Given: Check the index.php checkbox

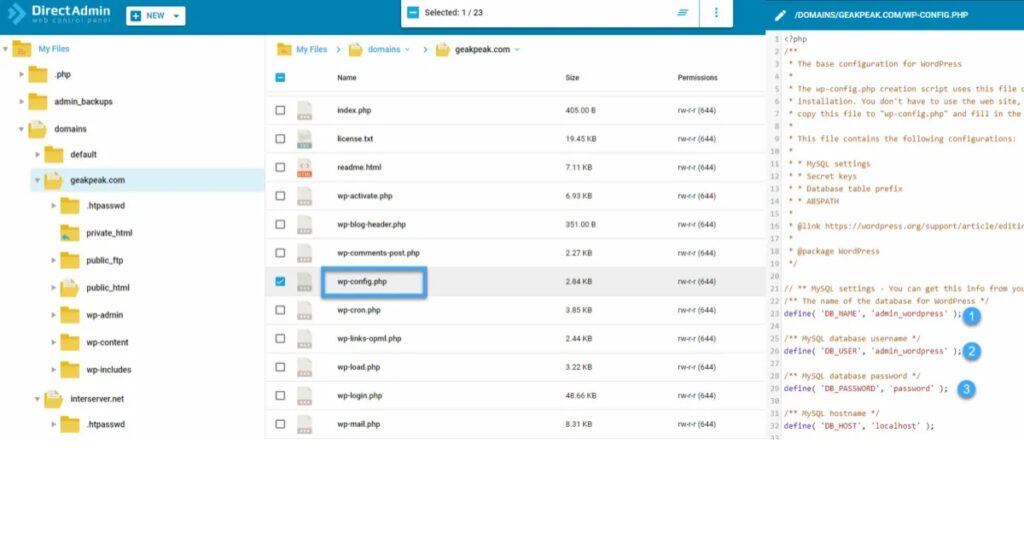Looking at the screenshot, I should (280, 110).
